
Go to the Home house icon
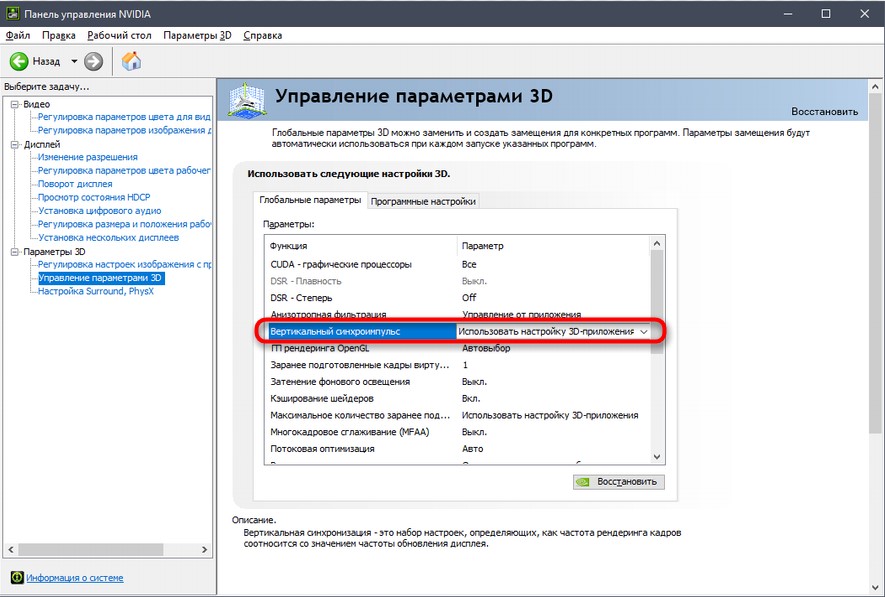[132, 61]
